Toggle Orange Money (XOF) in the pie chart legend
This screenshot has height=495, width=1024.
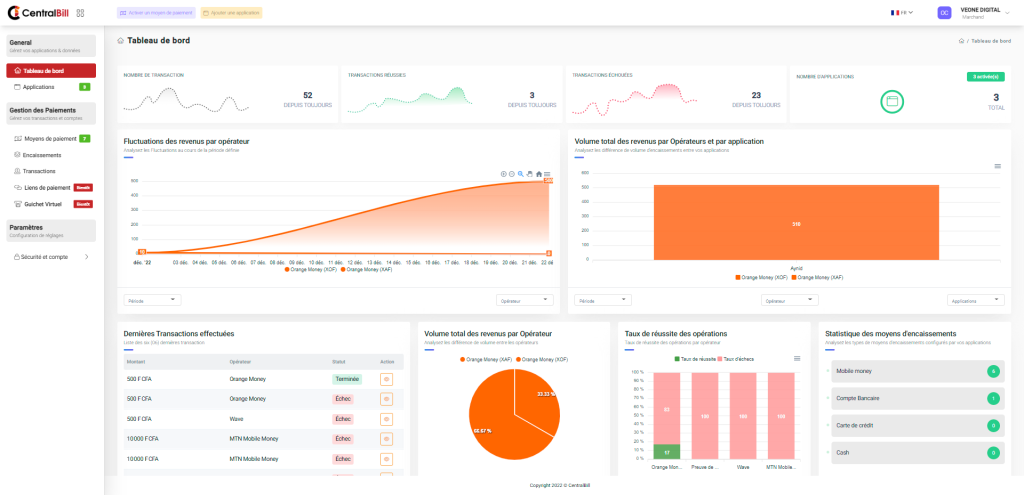(543, 360)
